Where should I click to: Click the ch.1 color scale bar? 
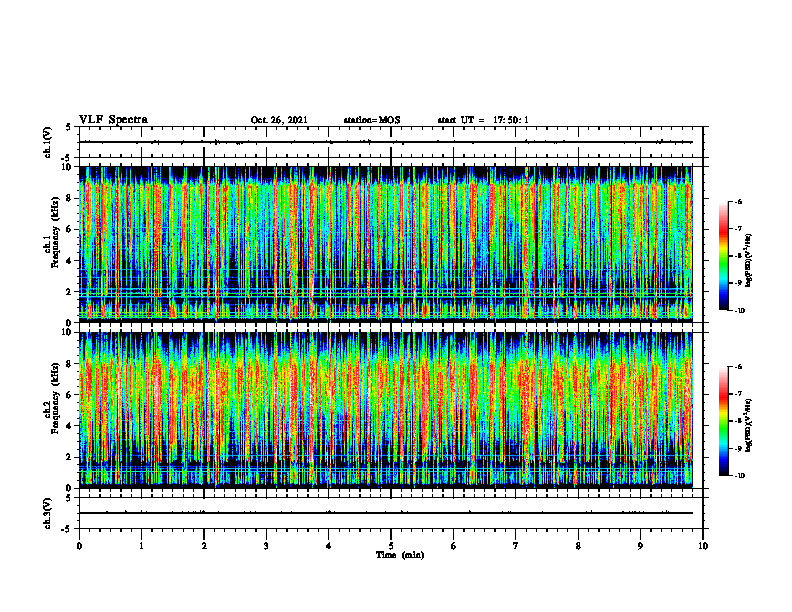tap(723, 256)
